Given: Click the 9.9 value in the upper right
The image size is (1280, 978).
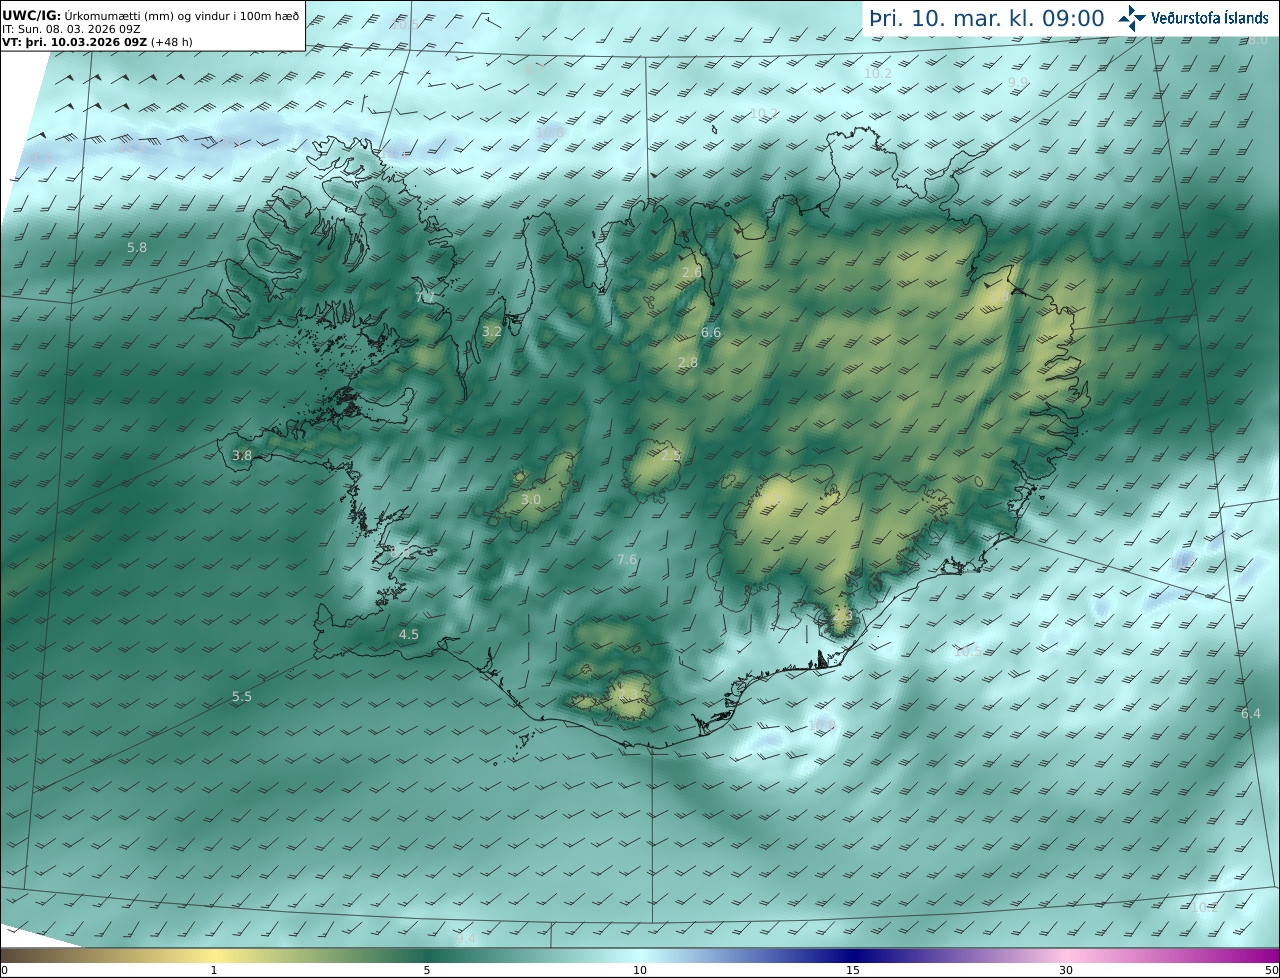Looking at the screenshot, I should (1018, 82).
